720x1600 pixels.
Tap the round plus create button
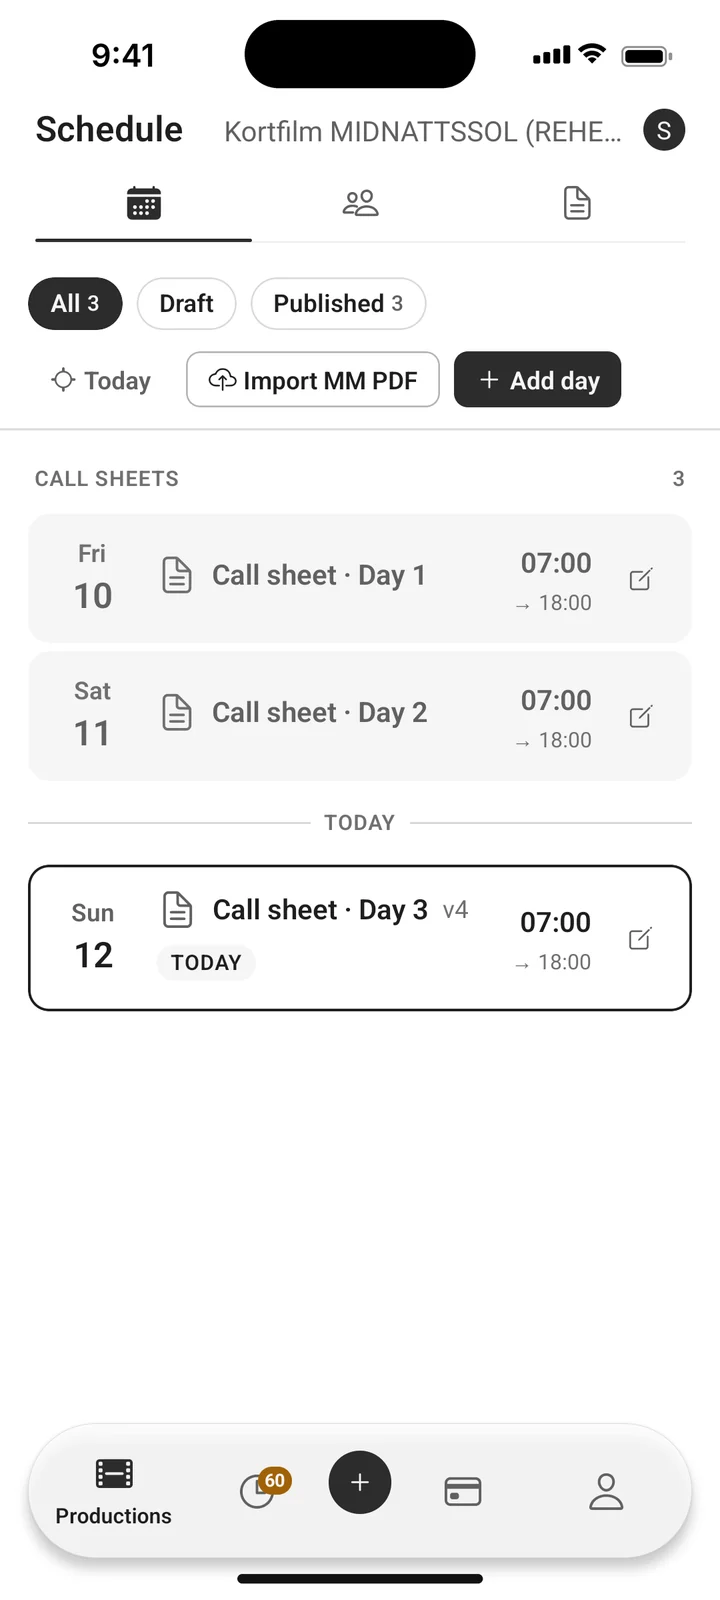coord(360,1482)
